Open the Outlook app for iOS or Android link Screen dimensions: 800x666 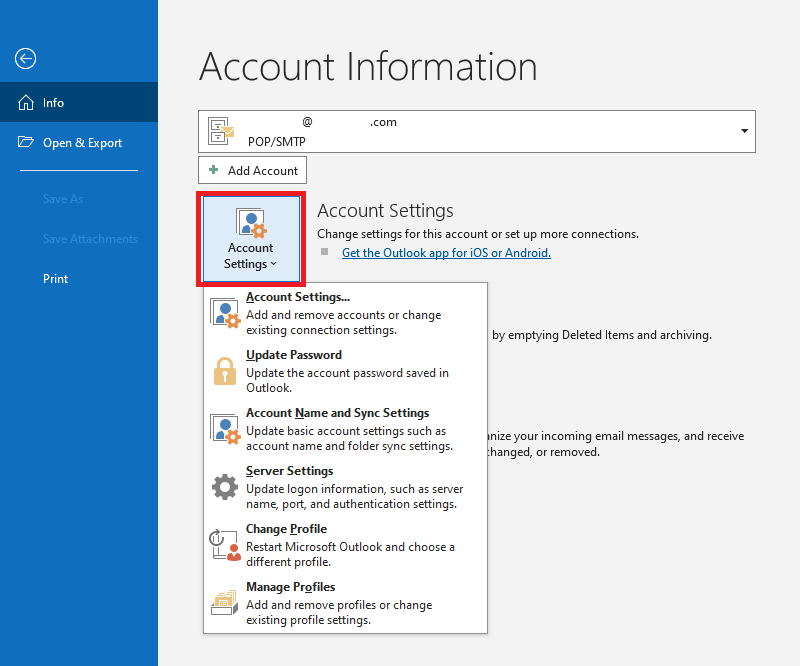click(x=446, y=253)
